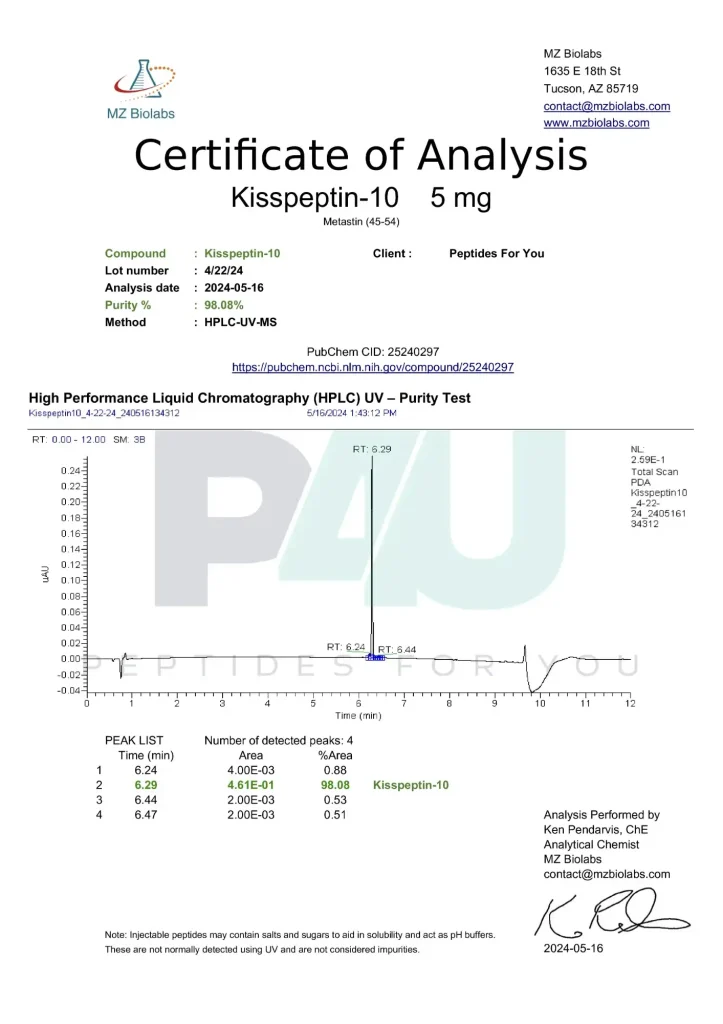The image size is (723, 1024).
Task: Open the PubChem compound URL link
Action: pos(373,367)
